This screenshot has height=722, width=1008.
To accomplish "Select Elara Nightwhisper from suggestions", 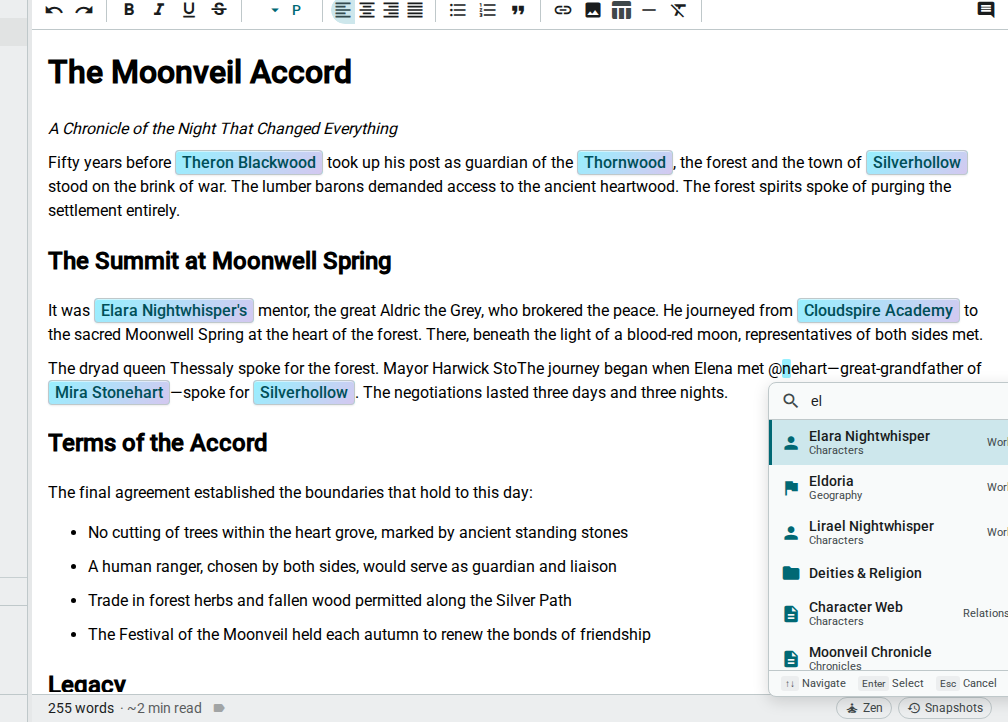I will point(889,442).
